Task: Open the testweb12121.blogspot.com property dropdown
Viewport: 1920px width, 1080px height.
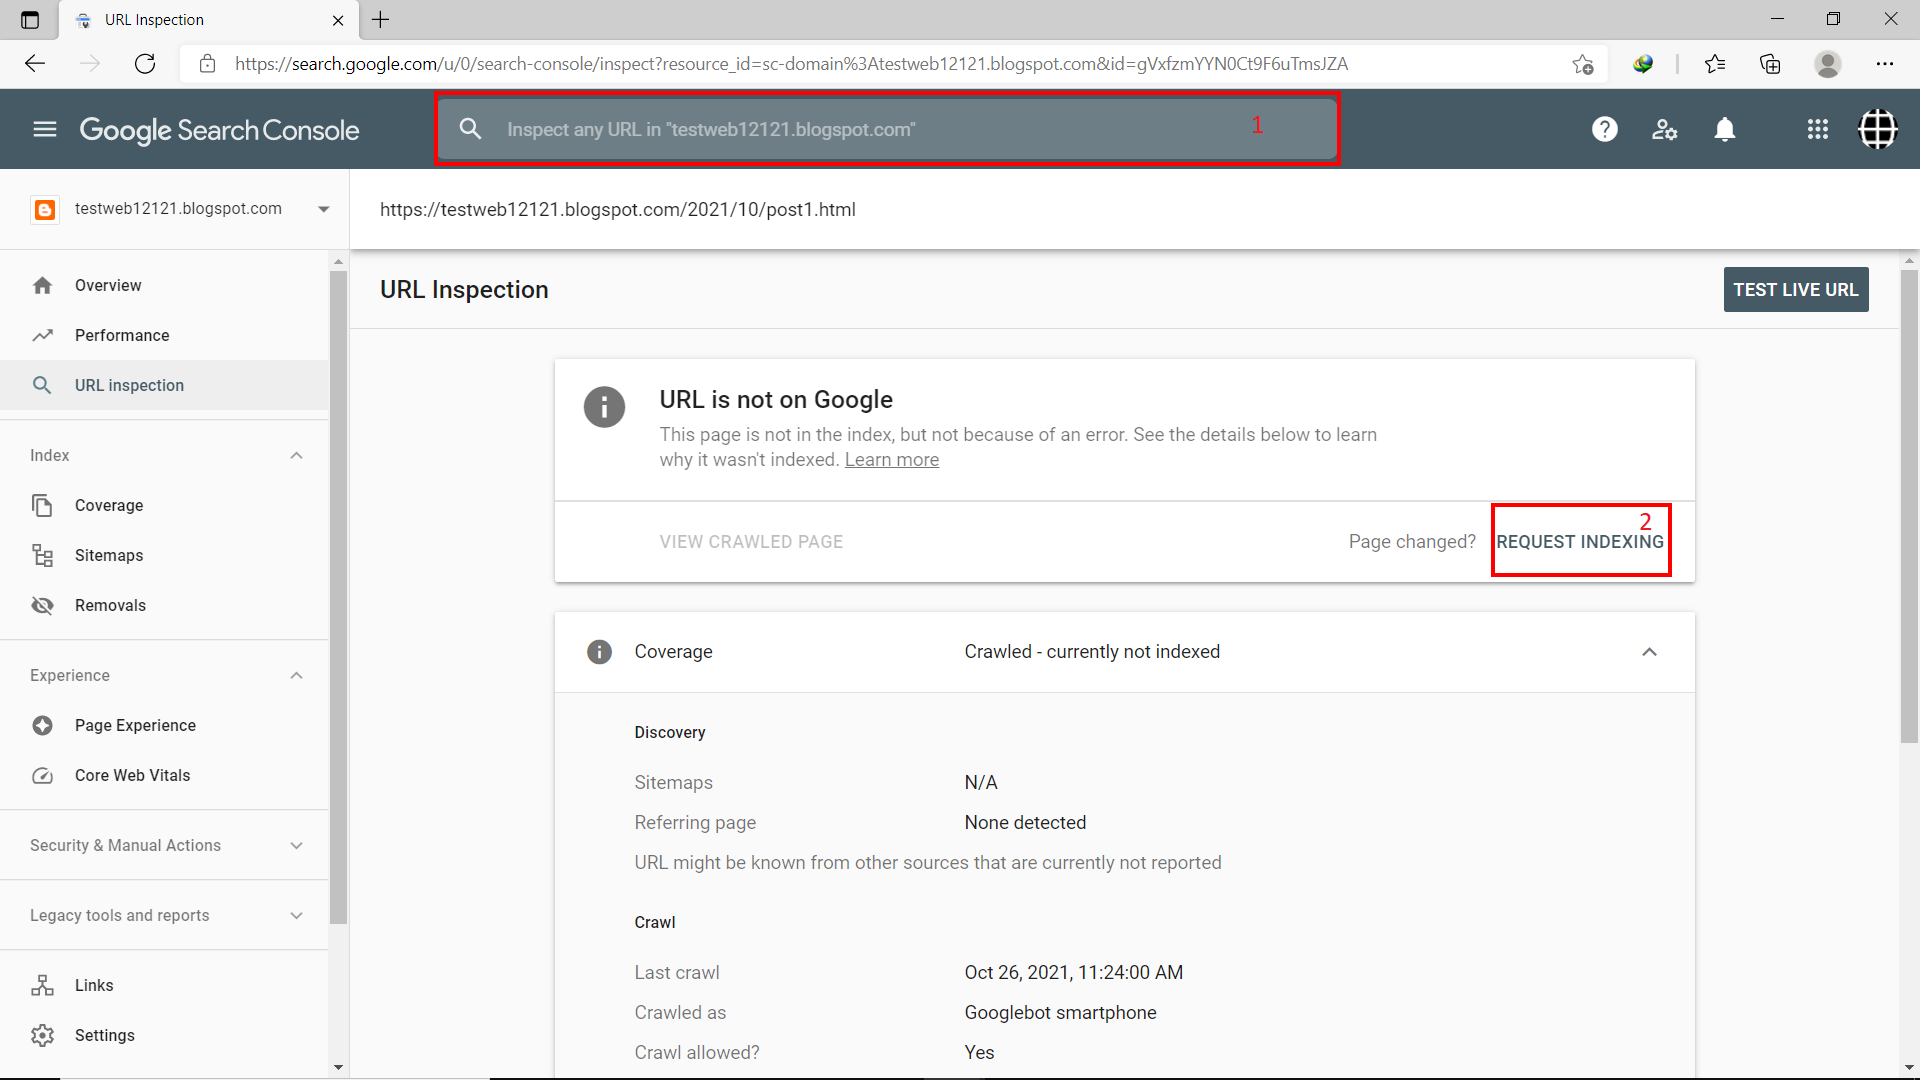Action: [323, 209]
